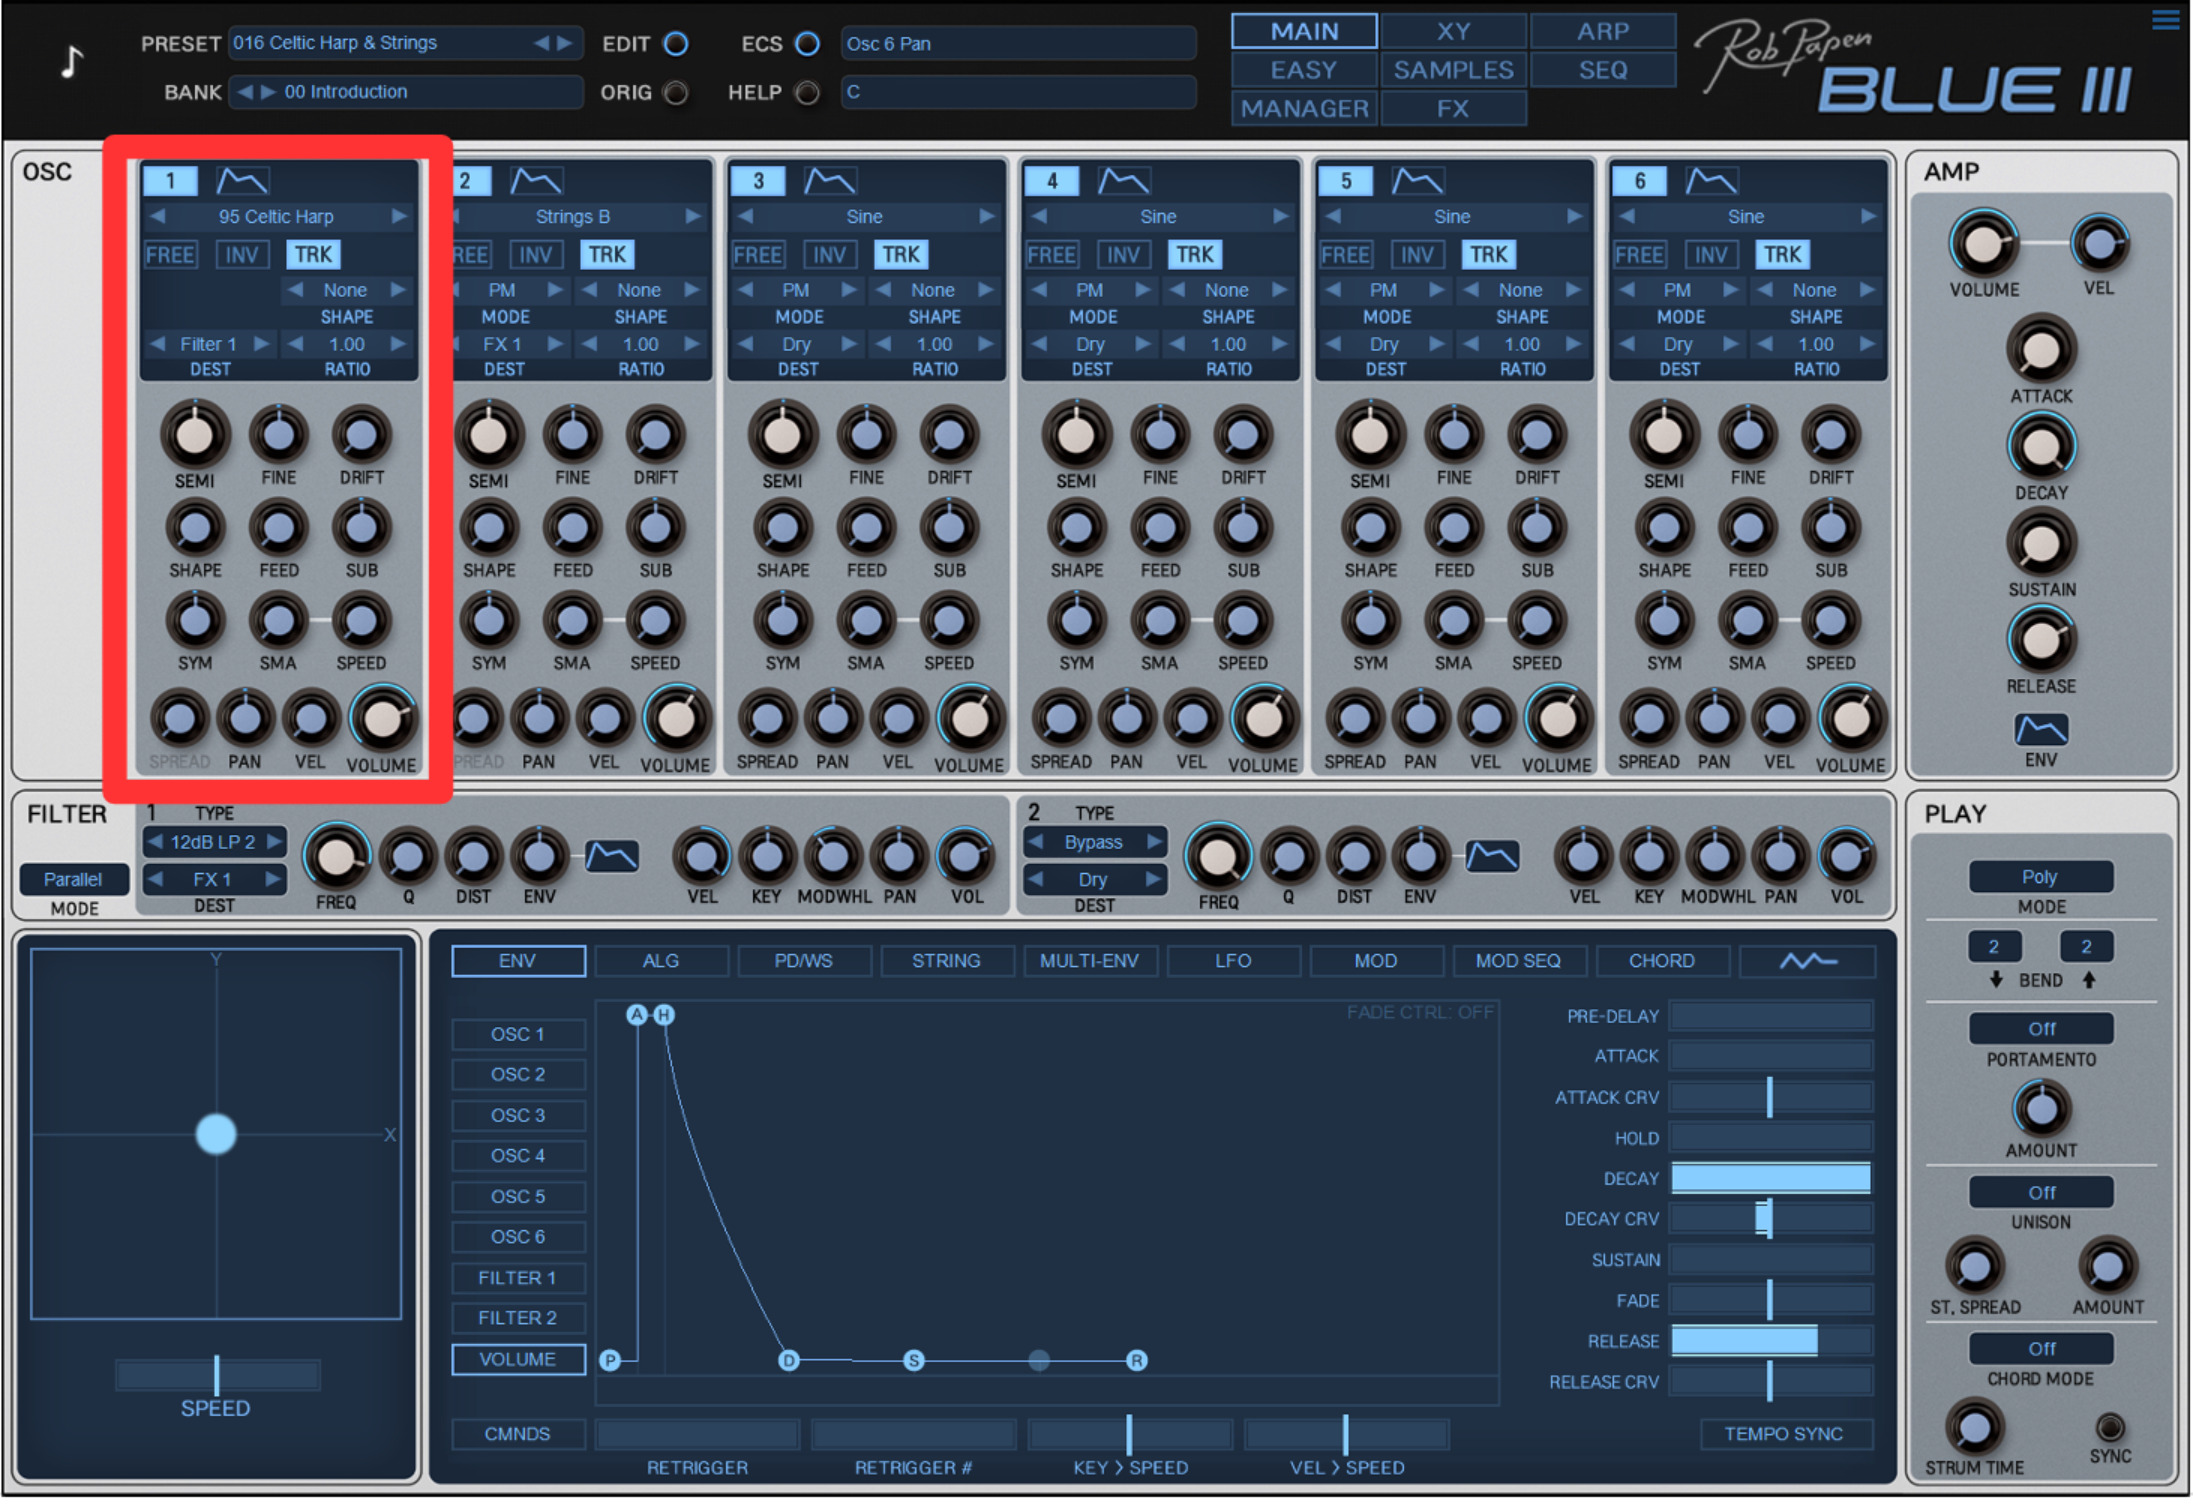
Task: Open oscillator 1 envelope icon
Action: tap(242, 181)
